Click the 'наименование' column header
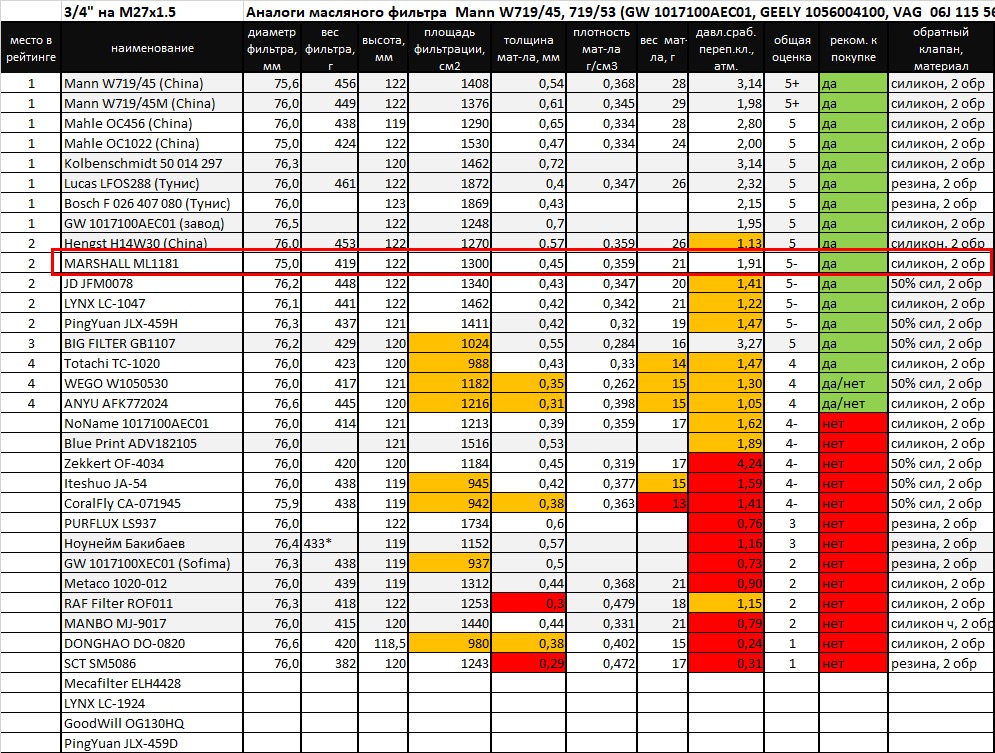This screenshot has width=995, height=753. [152, 48]
